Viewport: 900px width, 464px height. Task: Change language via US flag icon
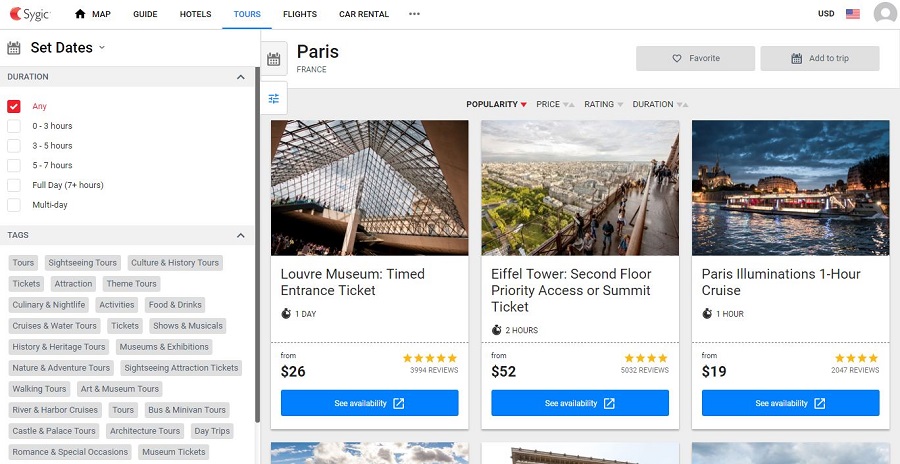click(x=853, y=14)
